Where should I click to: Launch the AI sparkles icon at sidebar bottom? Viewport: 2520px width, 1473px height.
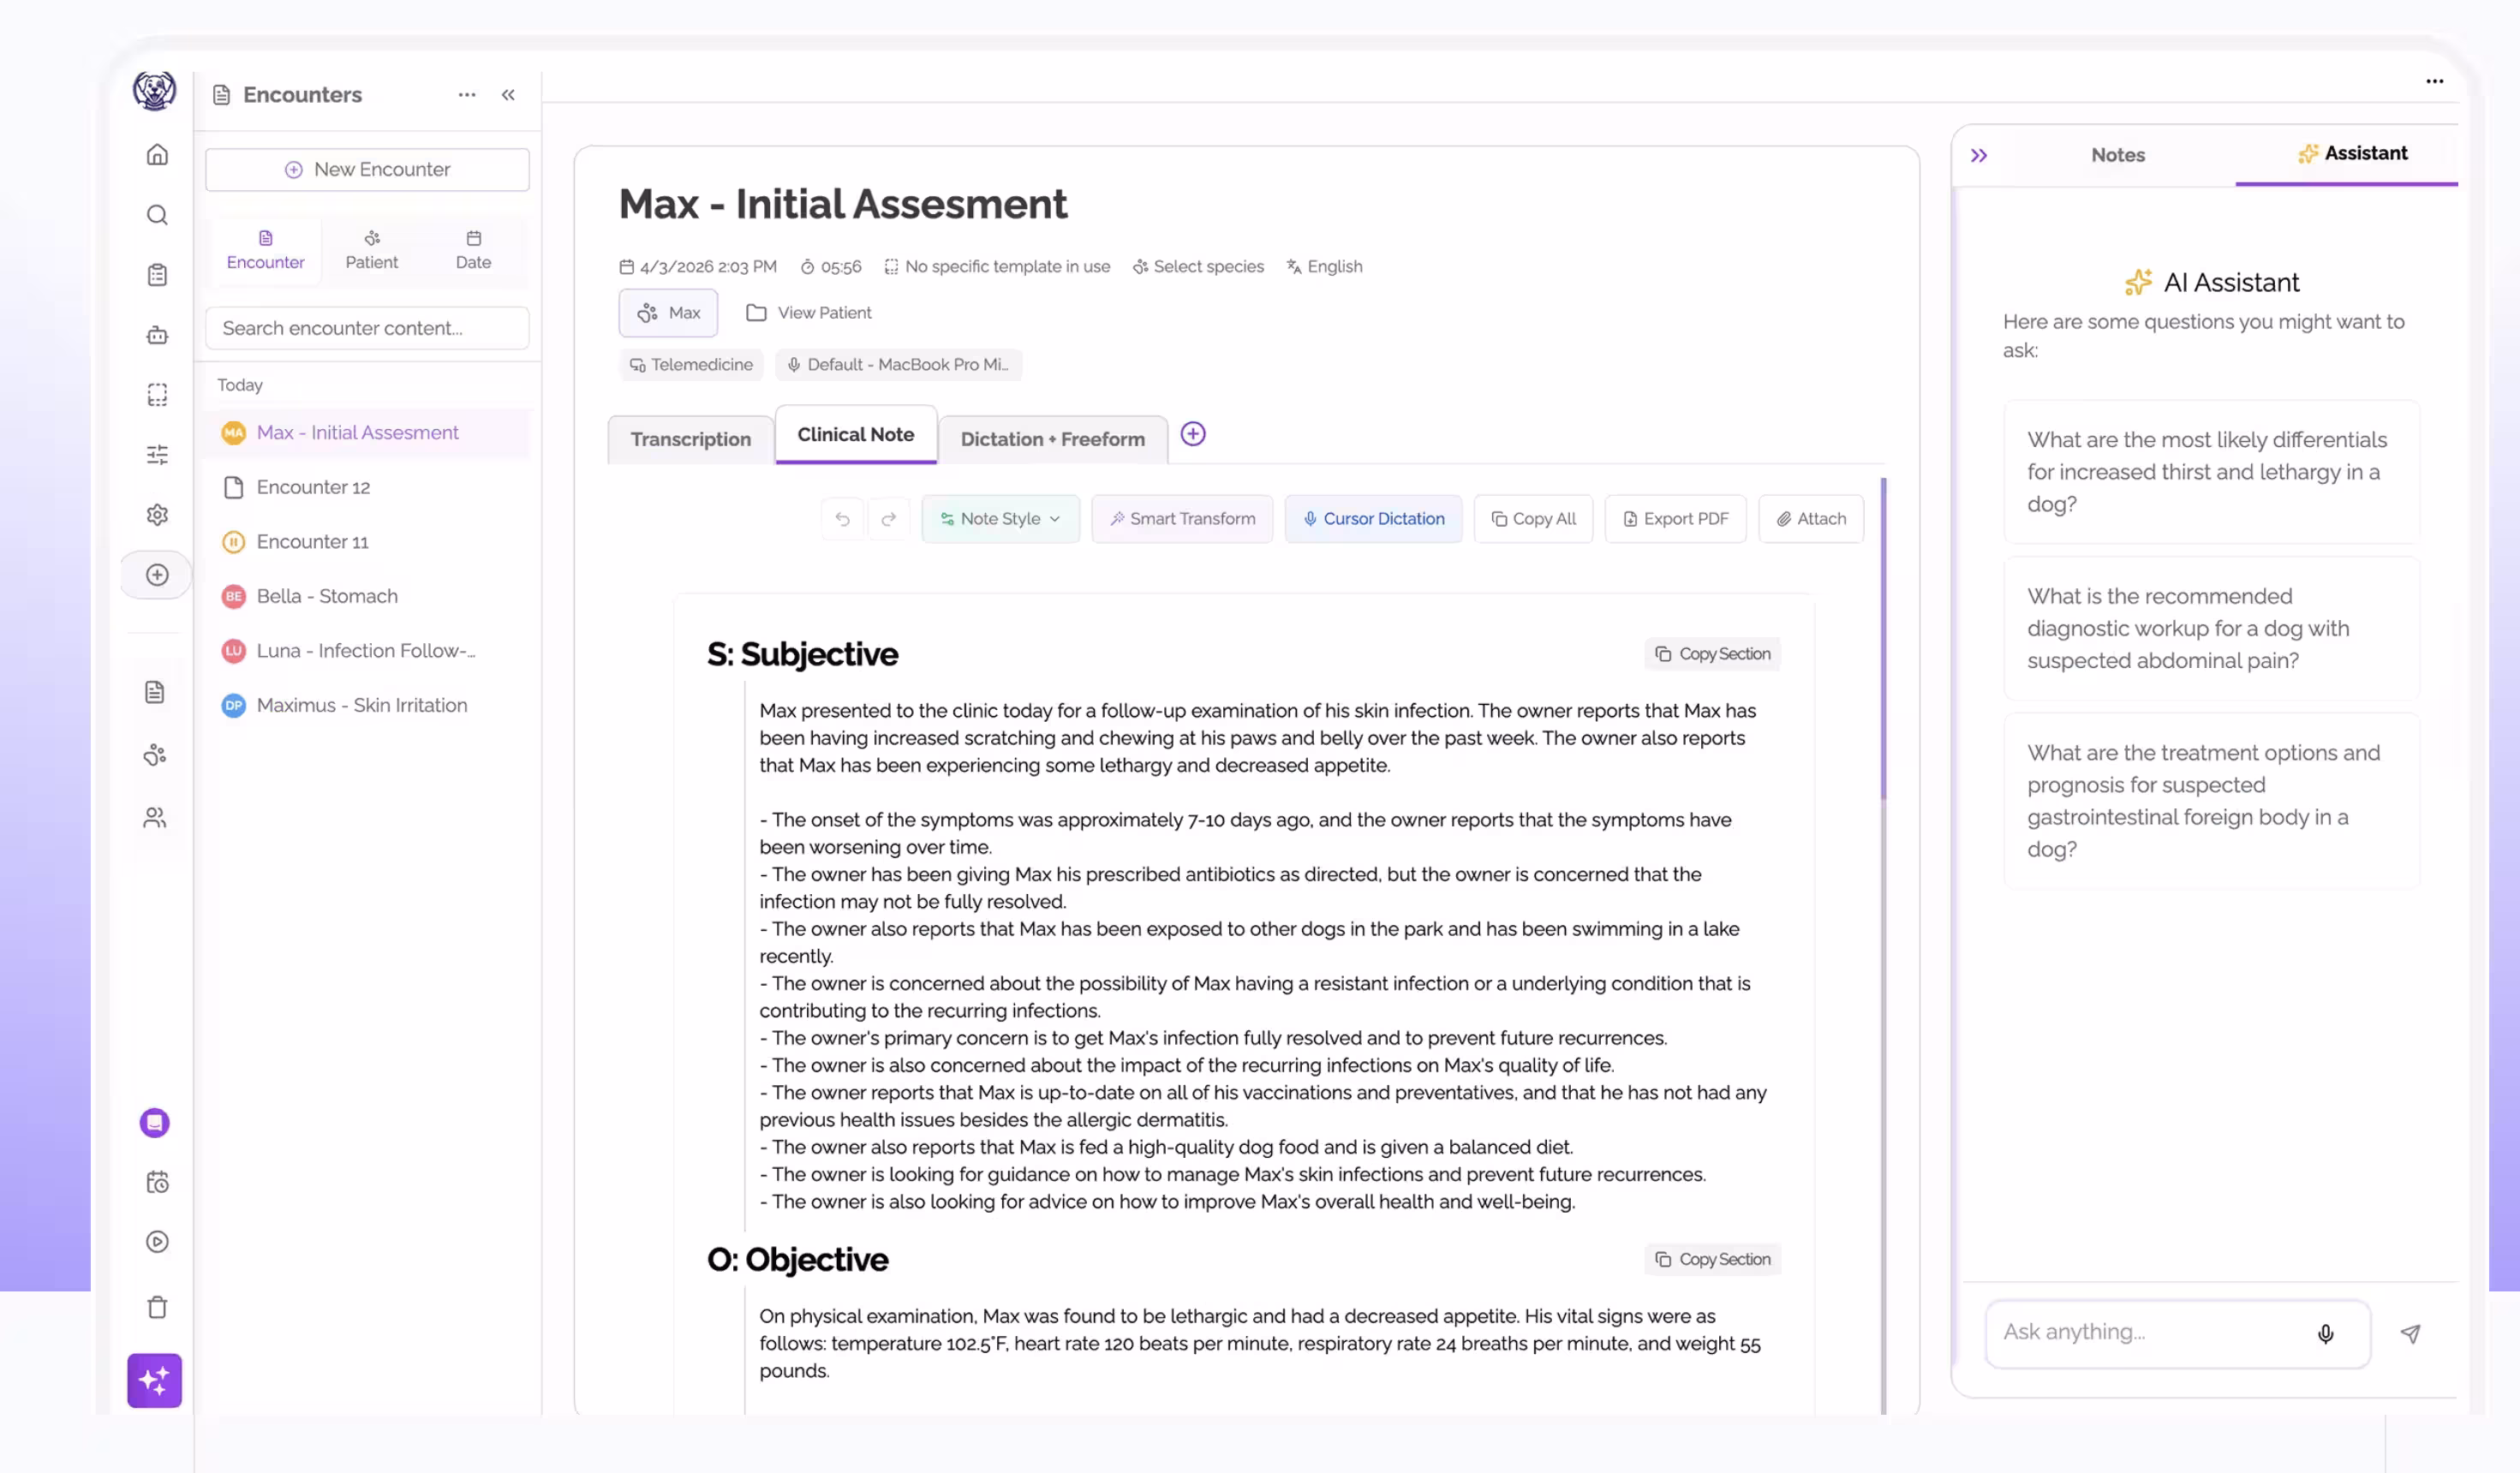coord(154,1381)
